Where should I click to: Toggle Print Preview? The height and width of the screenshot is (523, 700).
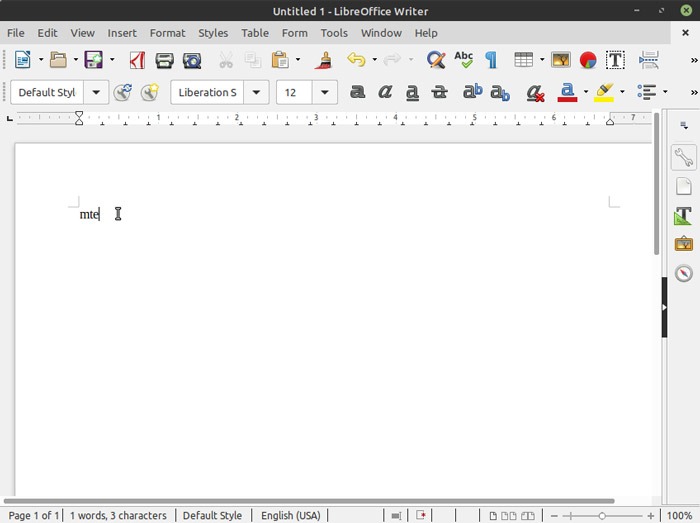192,60
